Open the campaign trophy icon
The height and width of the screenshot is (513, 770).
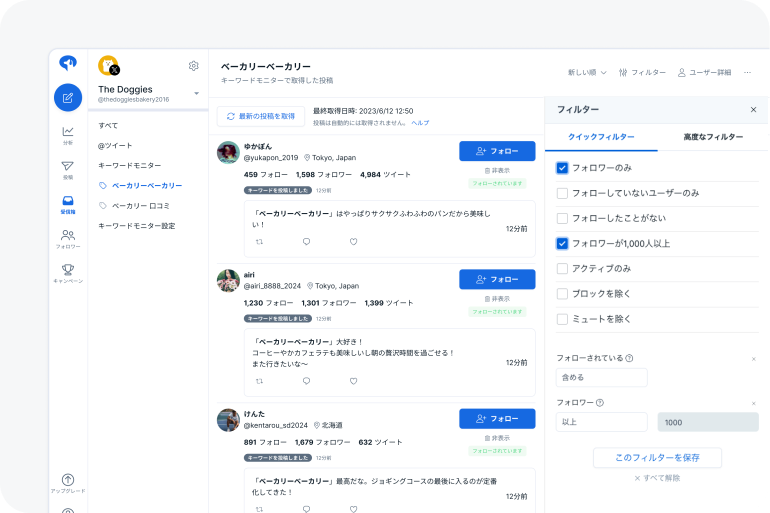tap(68, 269)
